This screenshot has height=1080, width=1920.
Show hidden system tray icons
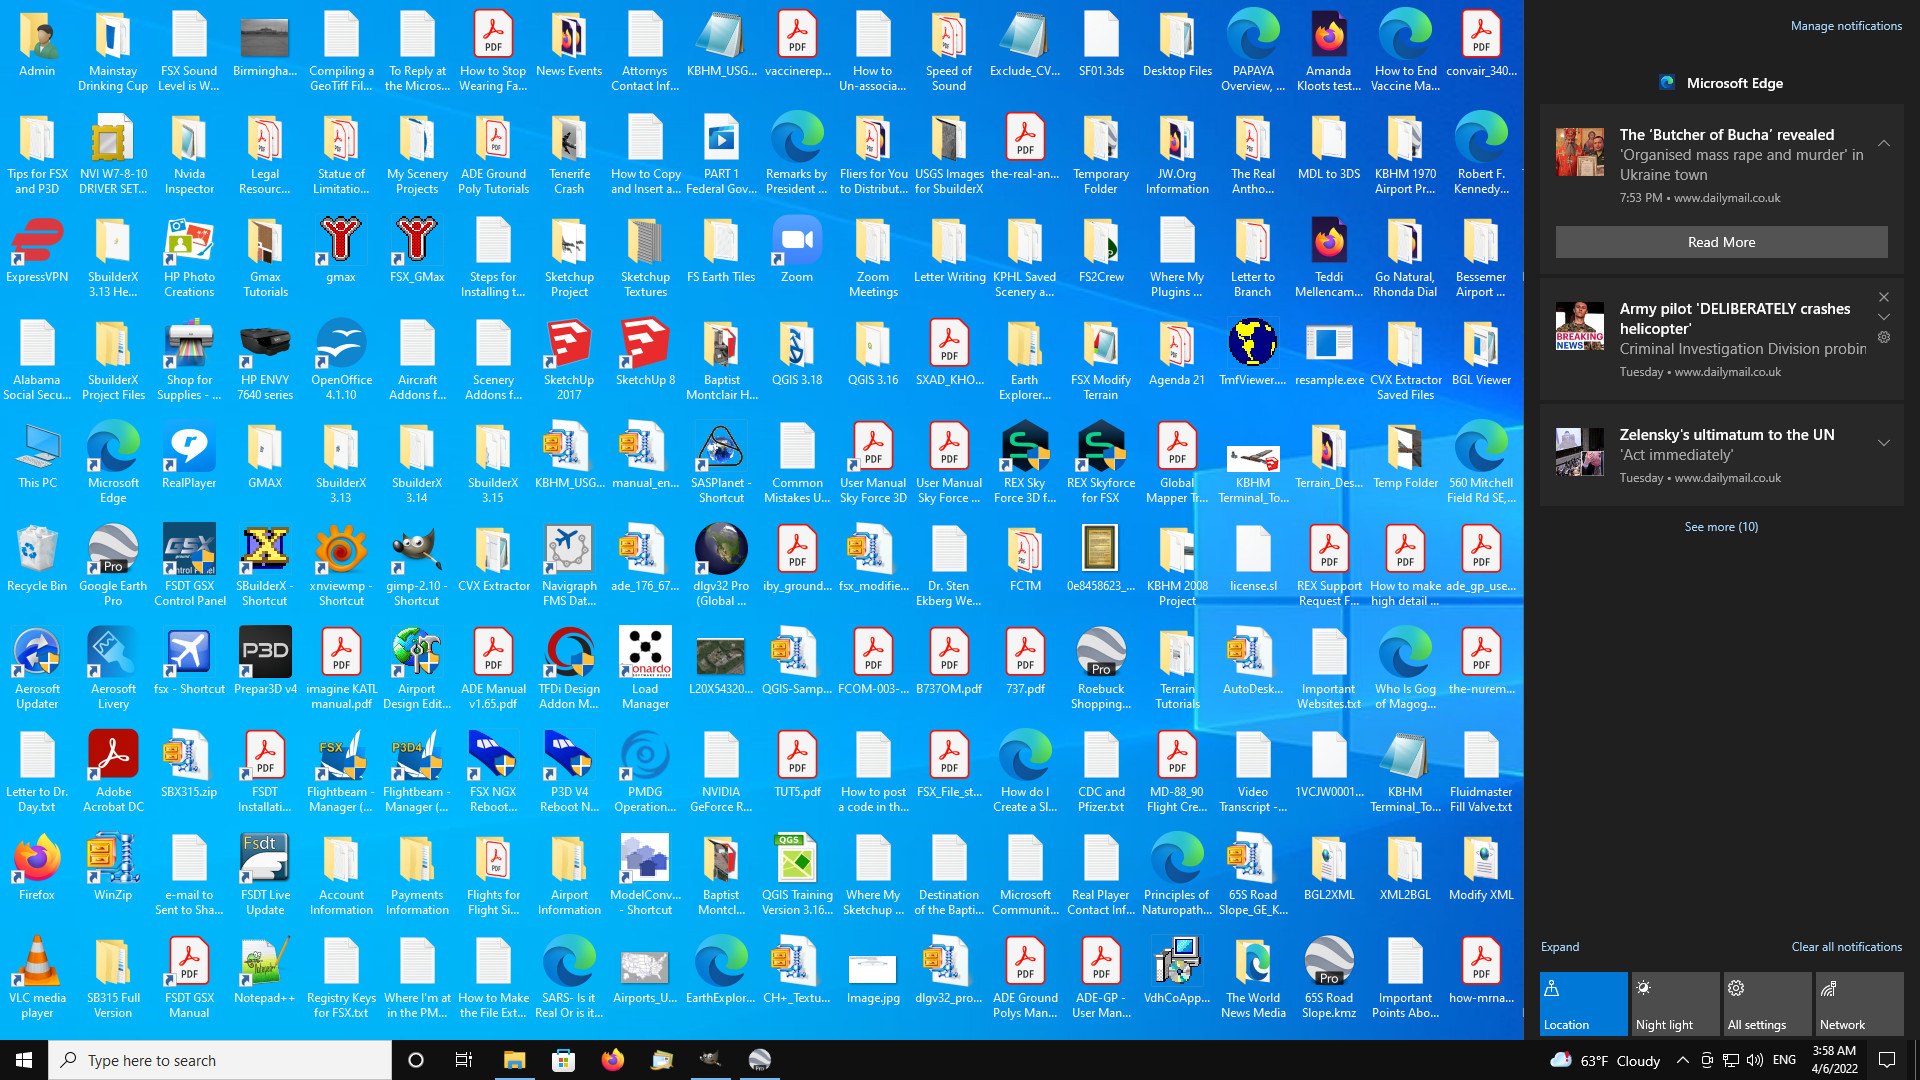tap(1682, 1060)
